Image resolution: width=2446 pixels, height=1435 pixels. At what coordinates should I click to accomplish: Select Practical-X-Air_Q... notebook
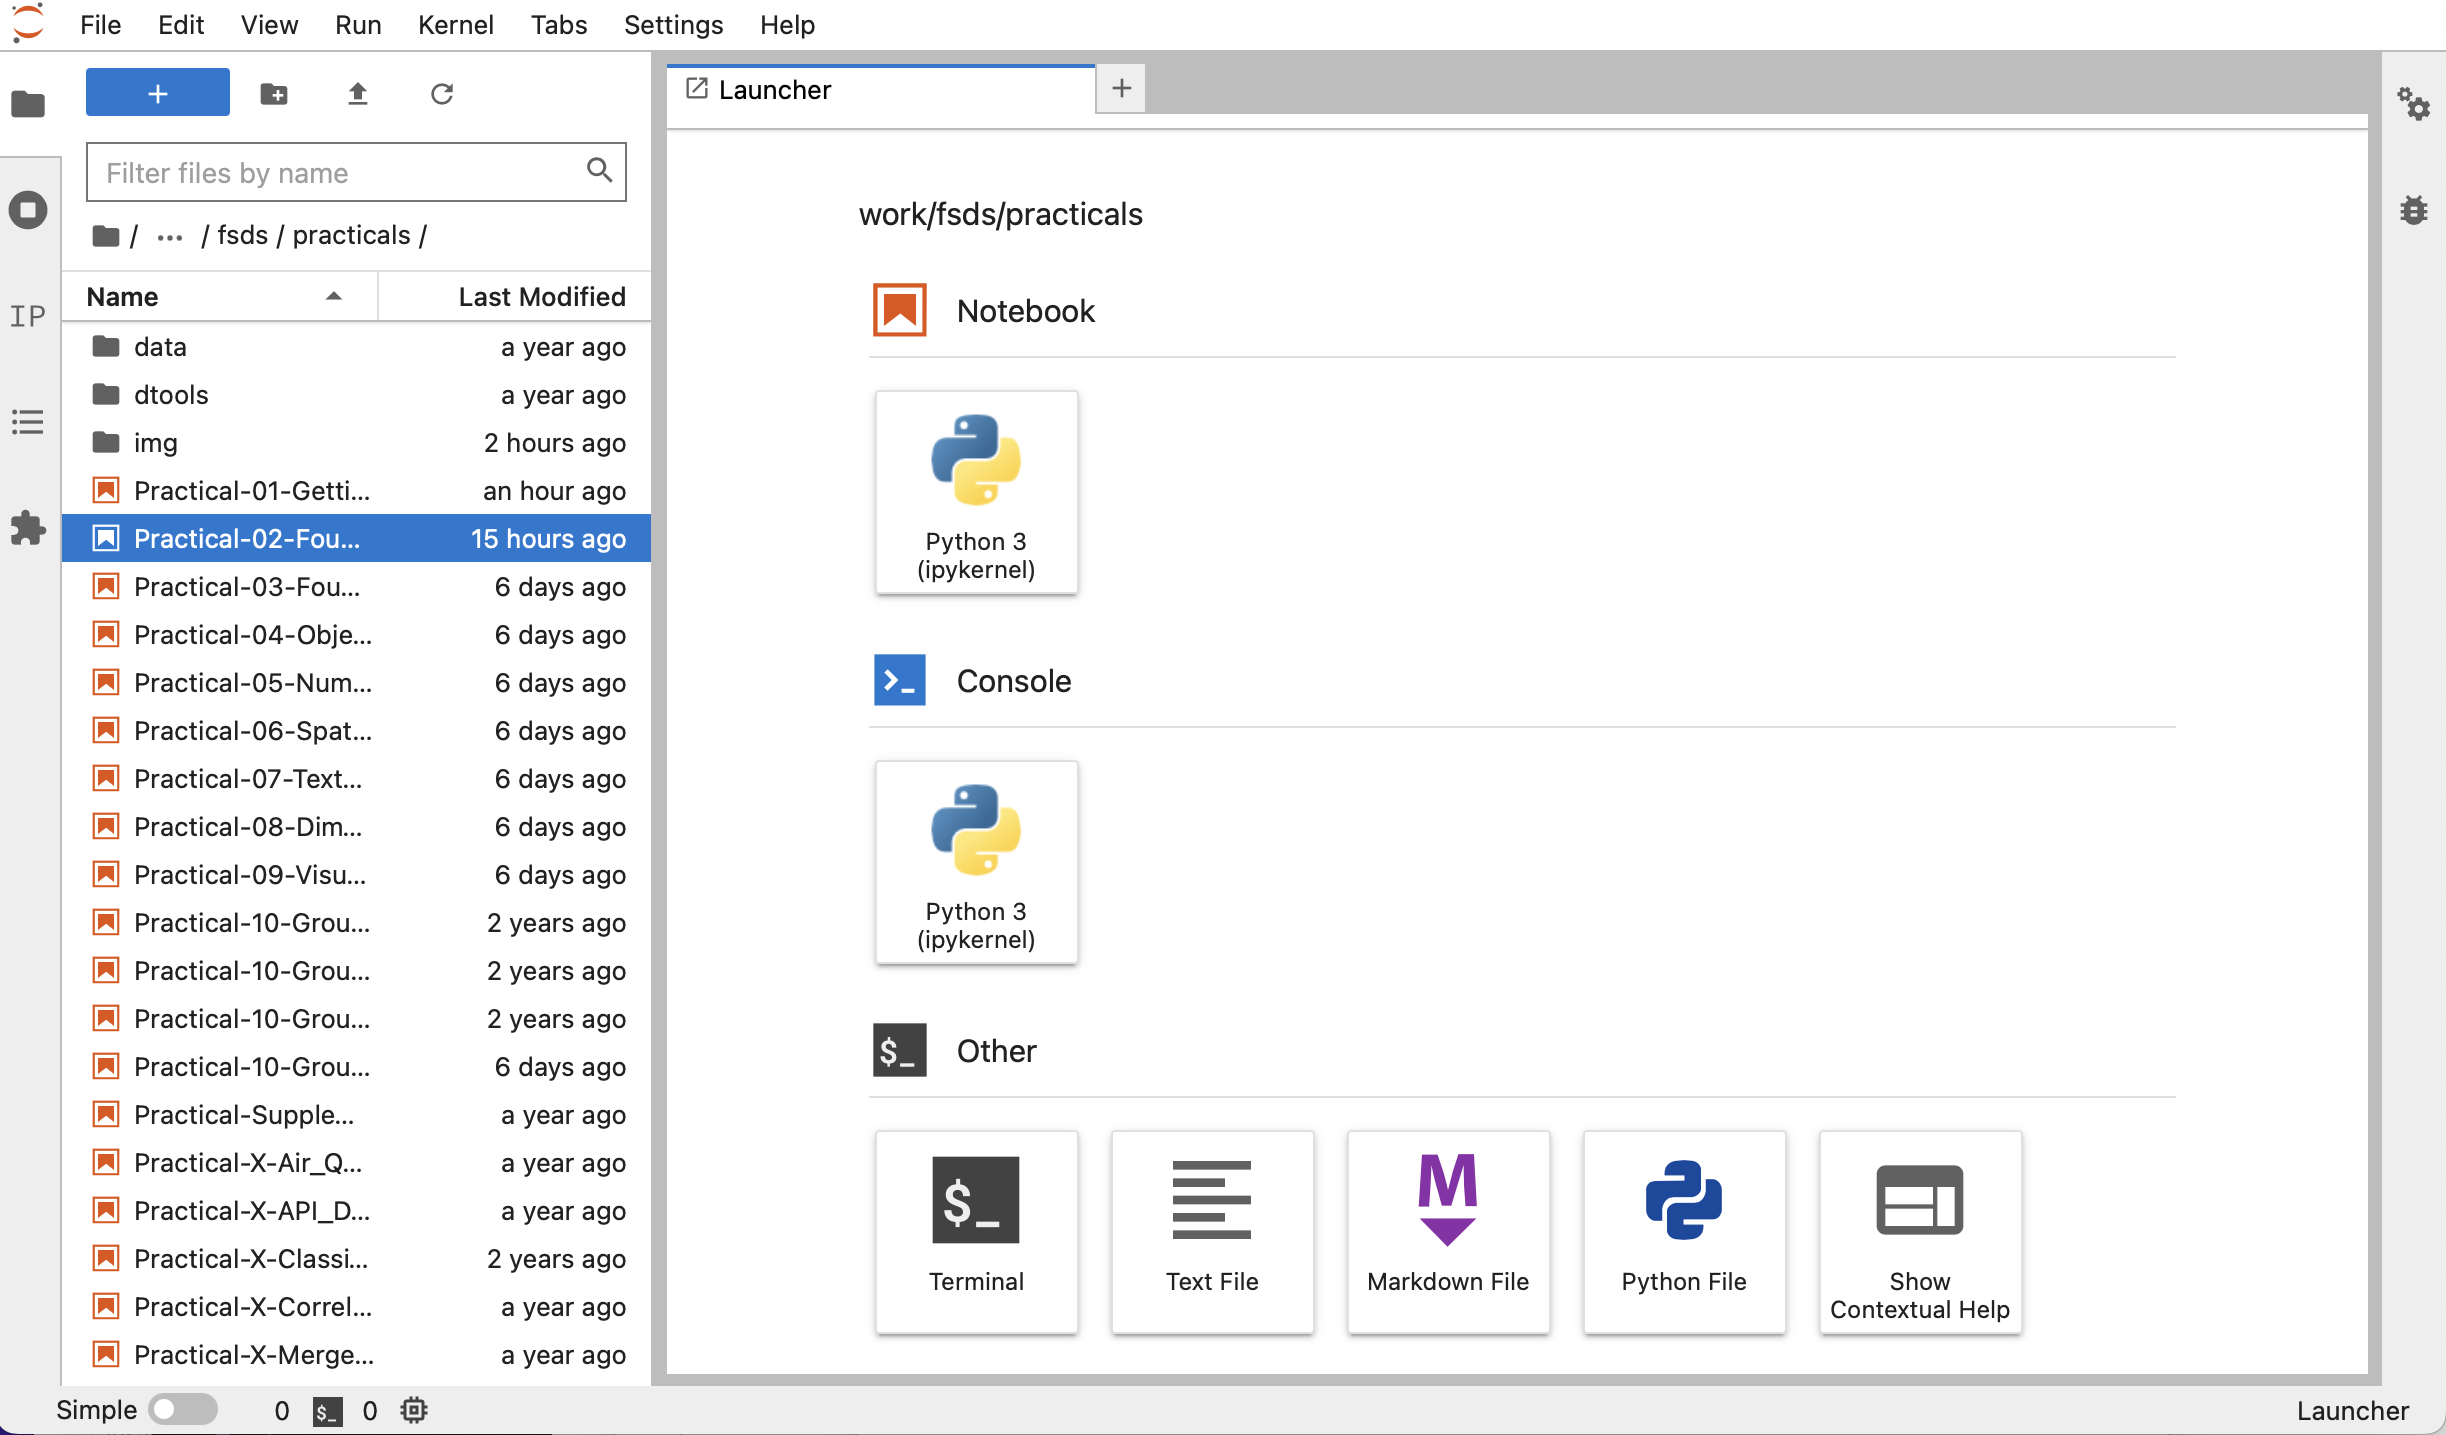356,1163
